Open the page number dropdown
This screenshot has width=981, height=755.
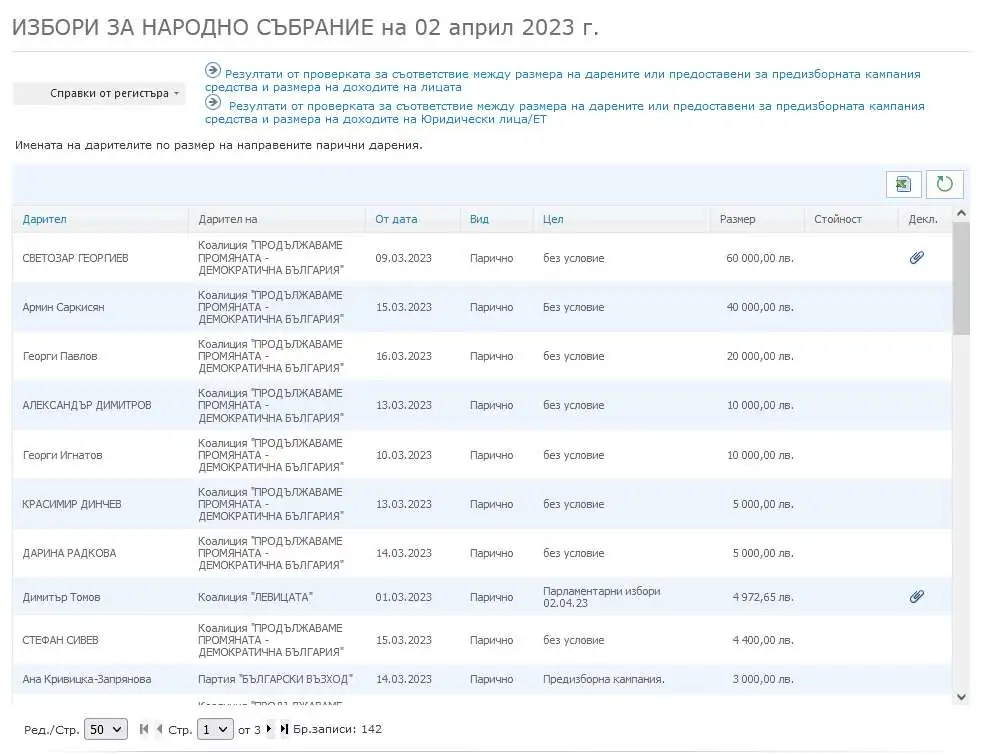pyautogui.click(x=215, y=730)
